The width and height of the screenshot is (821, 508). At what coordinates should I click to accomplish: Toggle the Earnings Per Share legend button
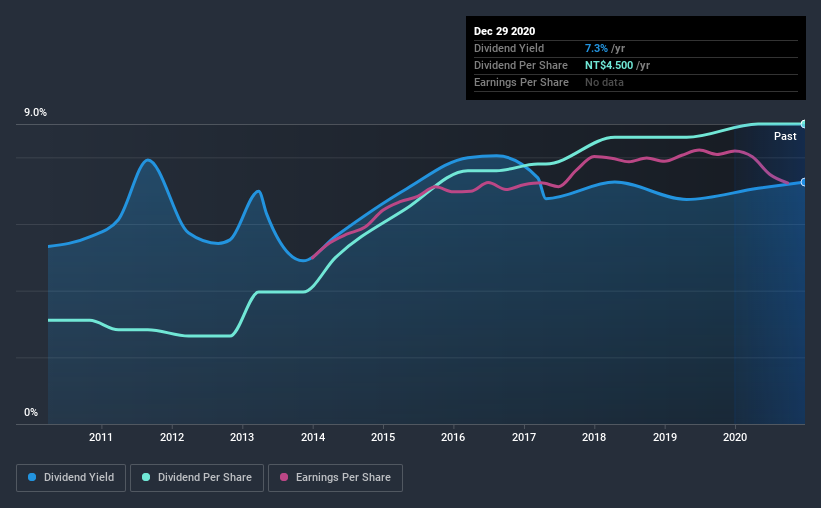tap(335, 478)
